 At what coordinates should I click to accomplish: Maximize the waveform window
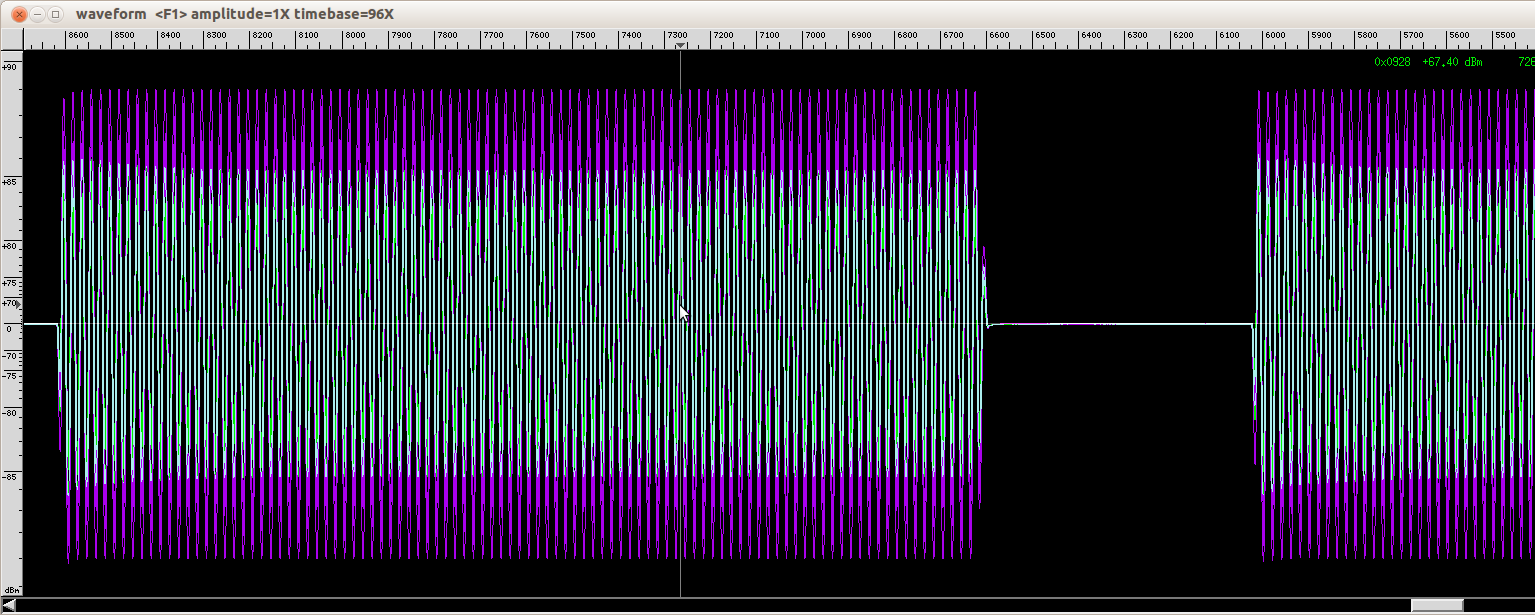point(55,14)
